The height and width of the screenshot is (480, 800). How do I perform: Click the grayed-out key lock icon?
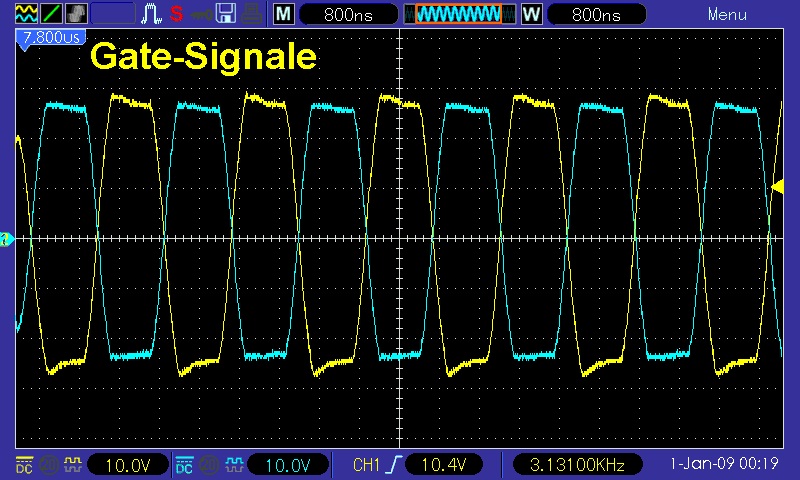[x=202, y=14]
